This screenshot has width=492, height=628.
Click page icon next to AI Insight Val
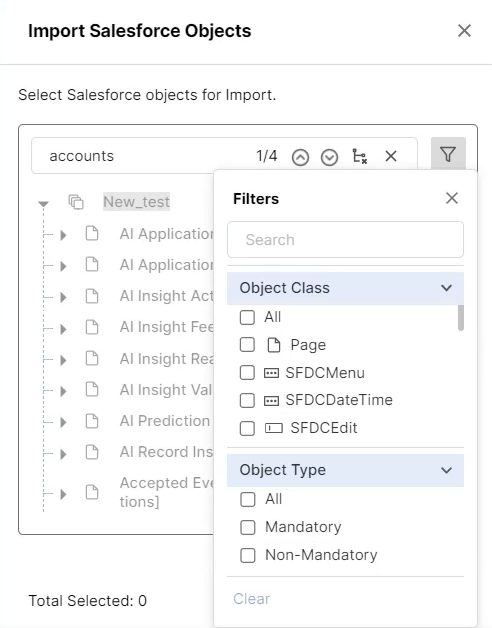92,389
